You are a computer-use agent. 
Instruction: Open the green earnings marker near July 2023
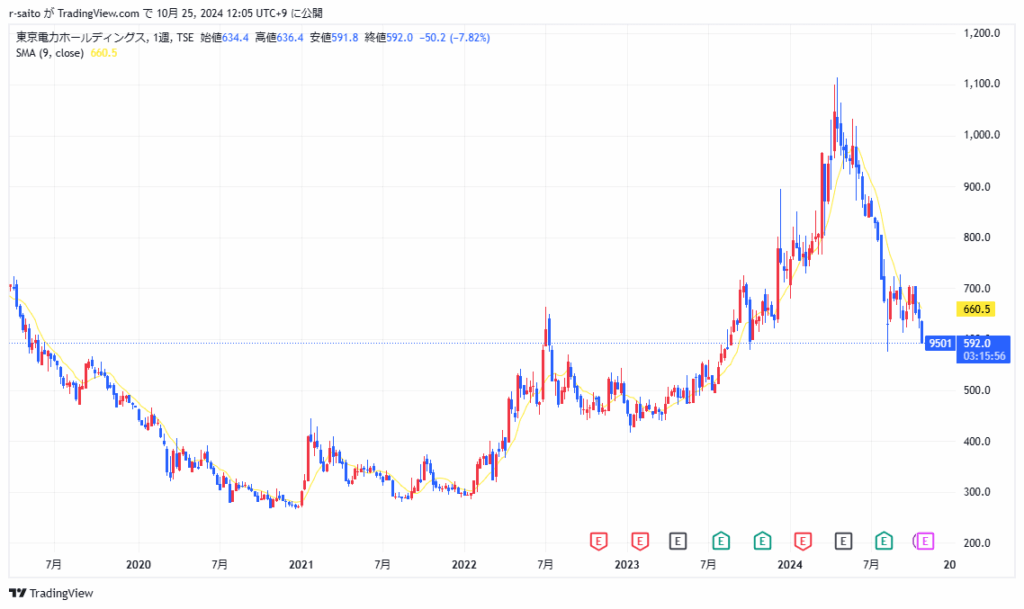click(720, 541)
